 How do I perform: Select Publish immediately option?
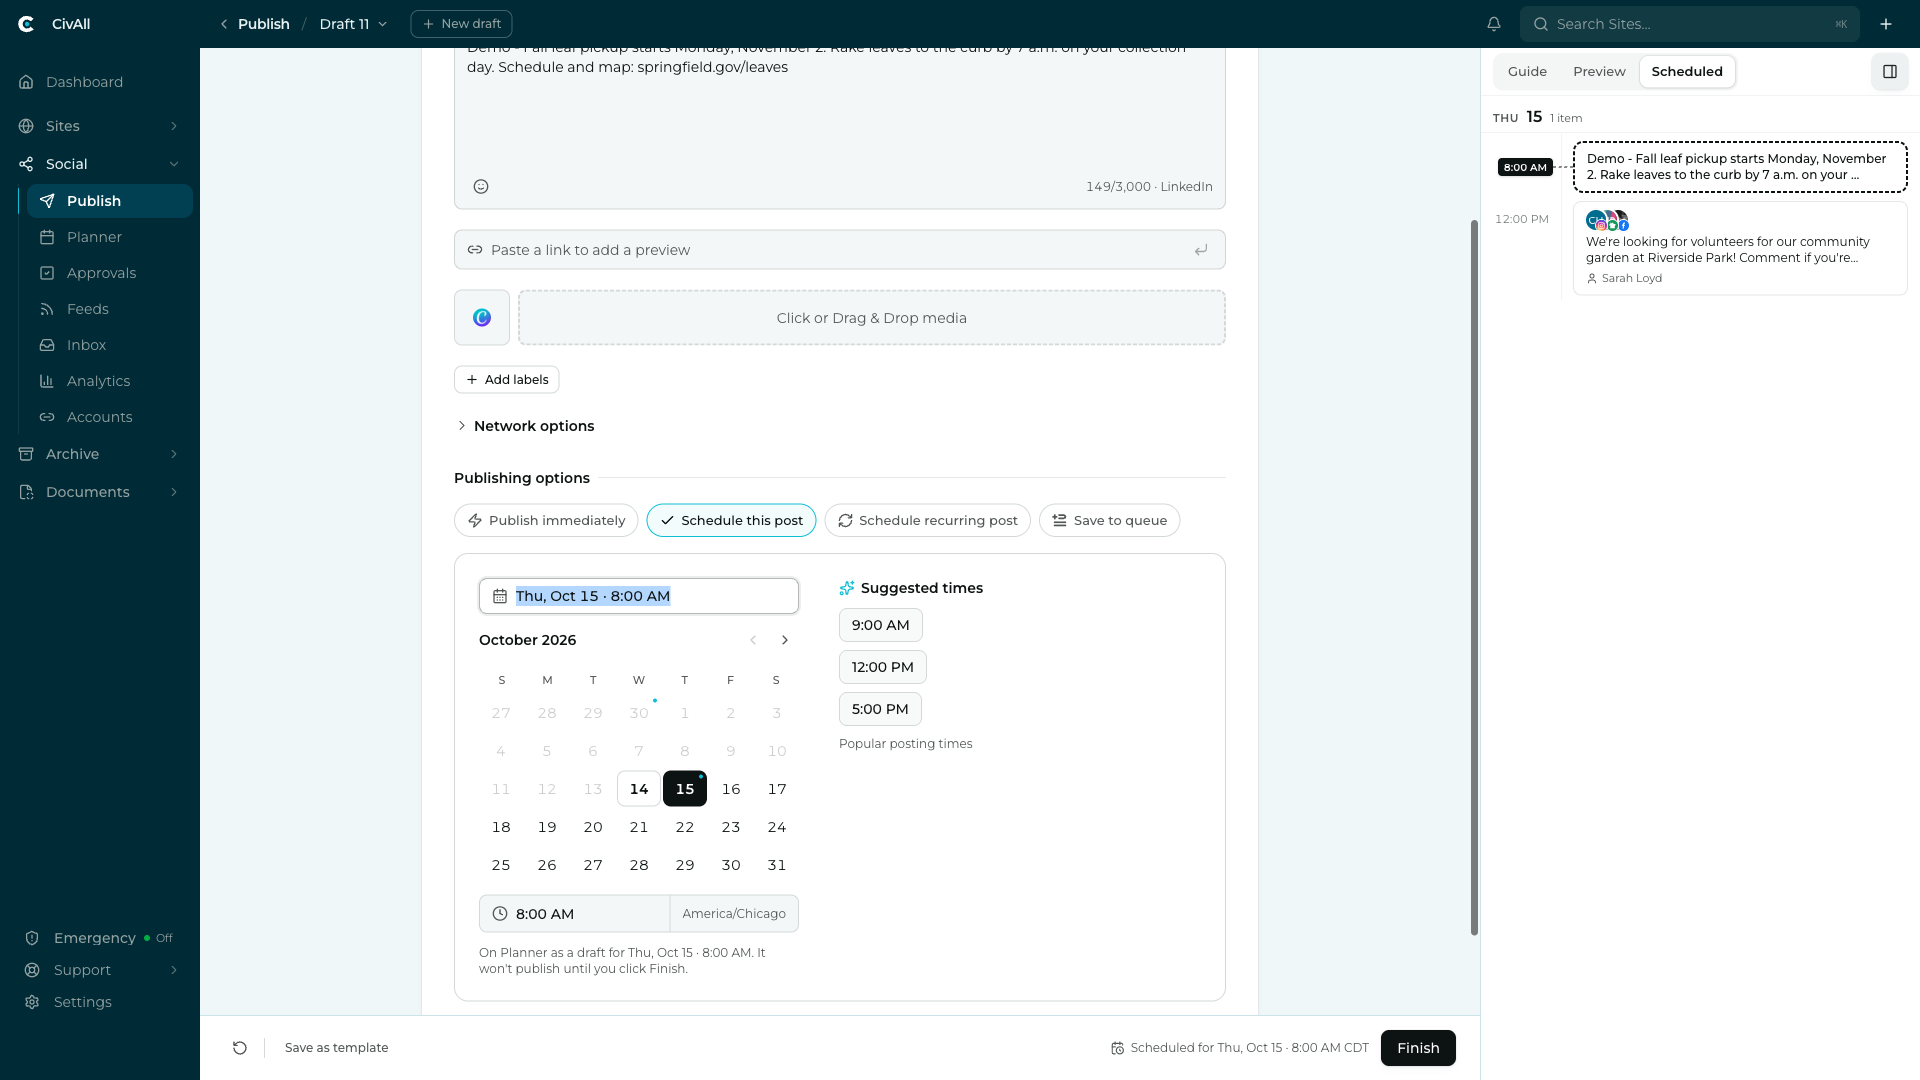pos(546,521)
